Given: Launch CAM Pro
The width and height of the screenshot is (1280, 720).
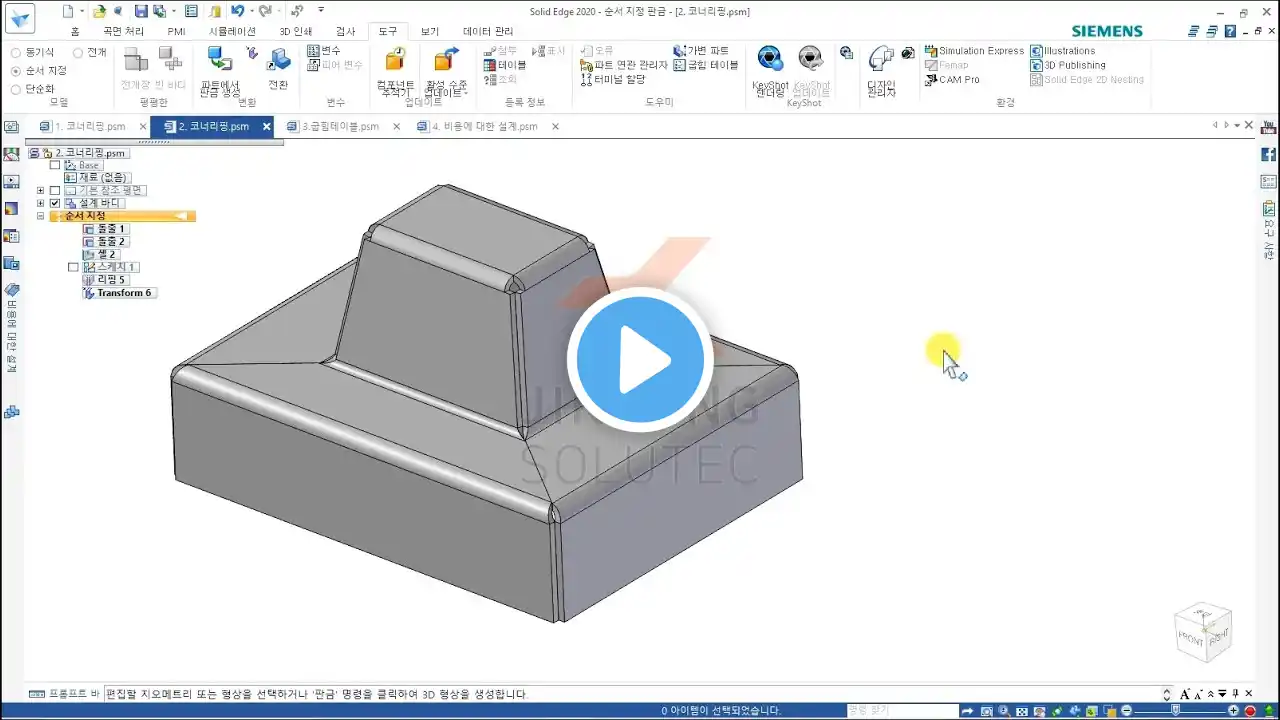Looking at the screenshot, I should coord(952,79).
